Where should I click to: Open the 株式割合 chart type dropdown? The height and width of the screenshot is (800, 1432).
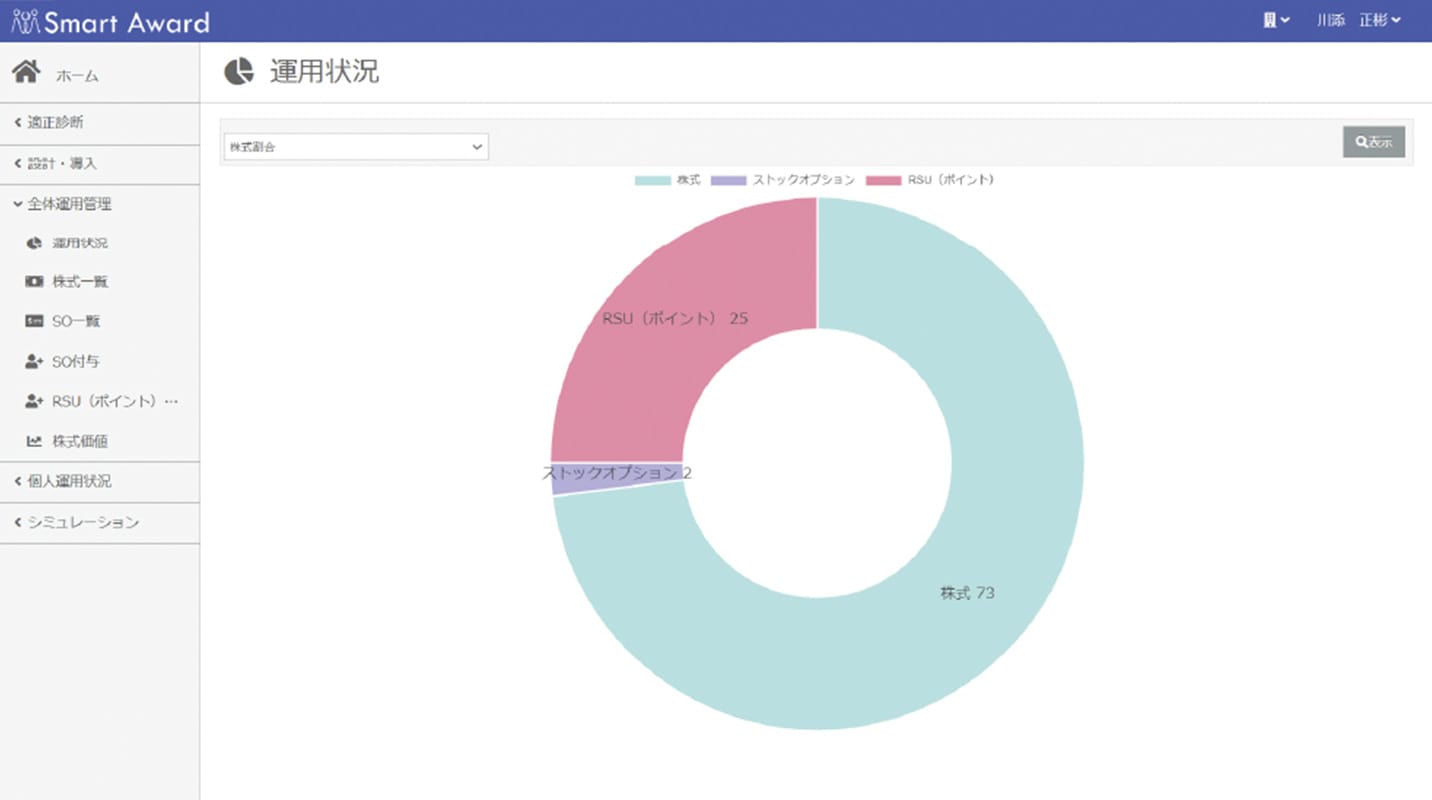click(356, 147)
